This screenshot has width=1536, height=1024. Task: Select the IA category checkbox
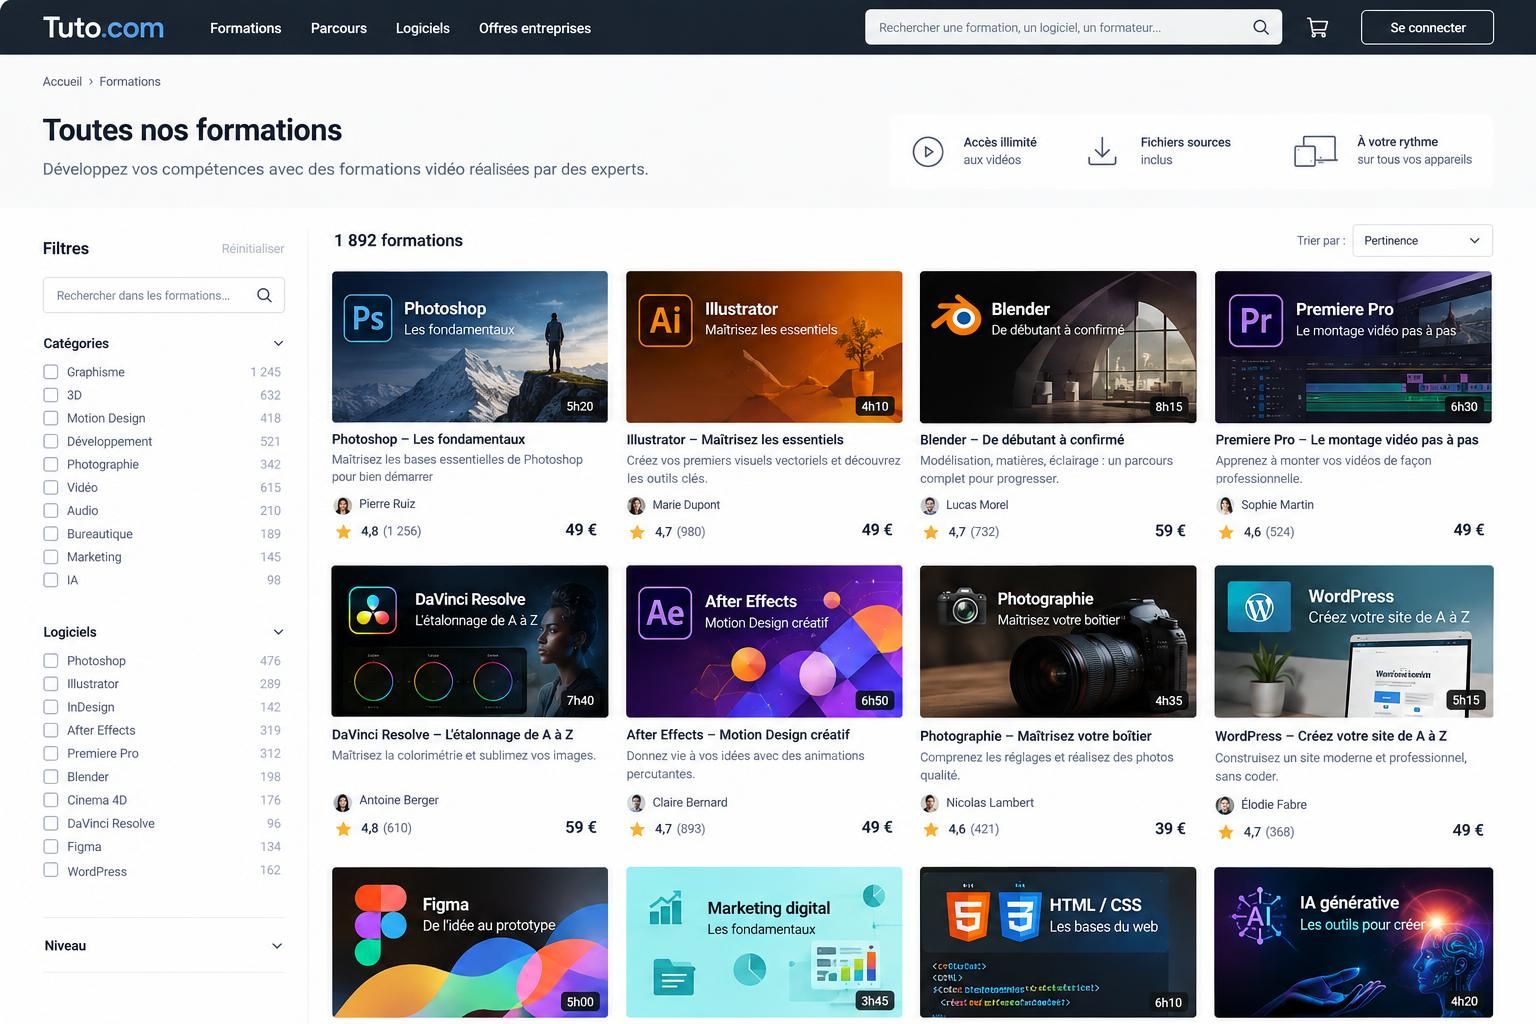[x=51, y=580]
